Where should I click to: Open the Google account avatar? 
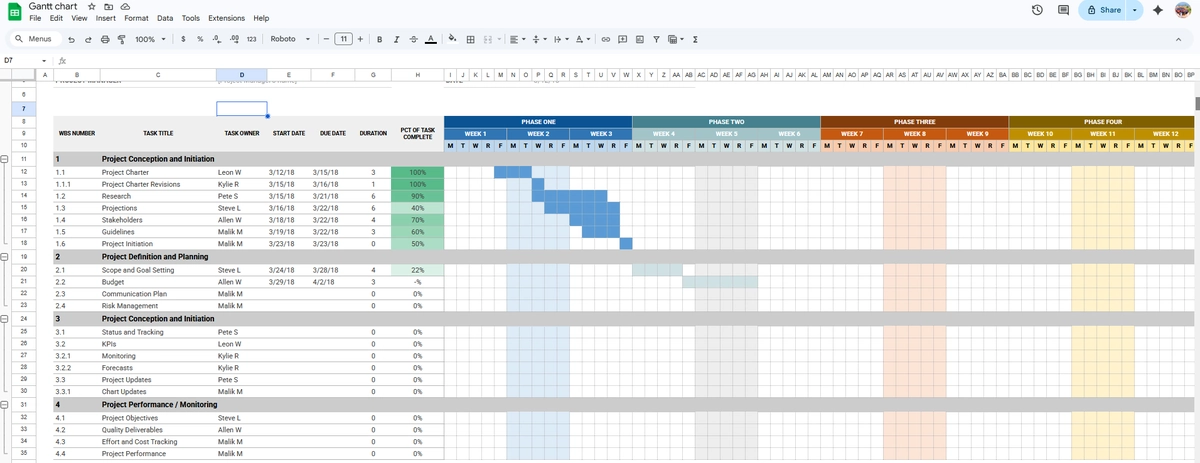[1183, 10]
